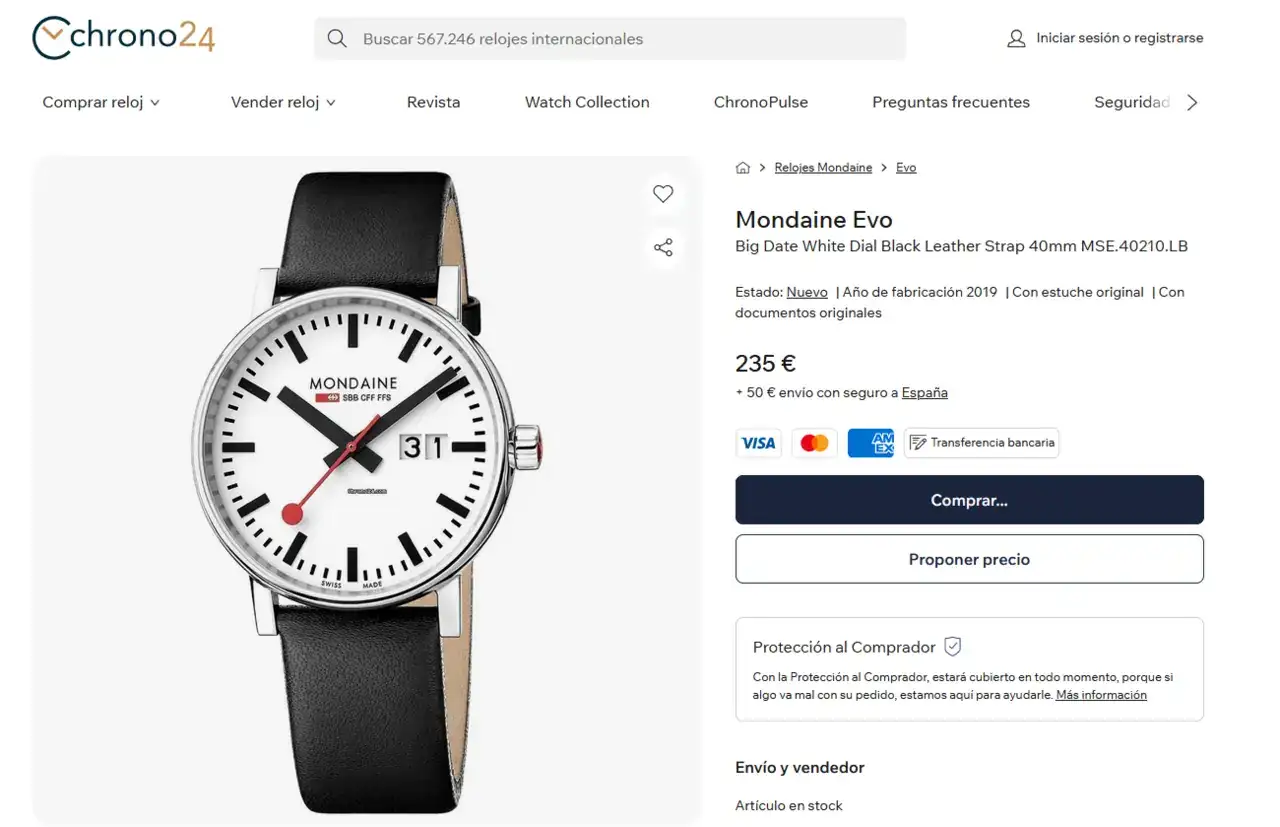Open the Más información link
The image size is (1280, 827).
click(x=1101, y=695)
